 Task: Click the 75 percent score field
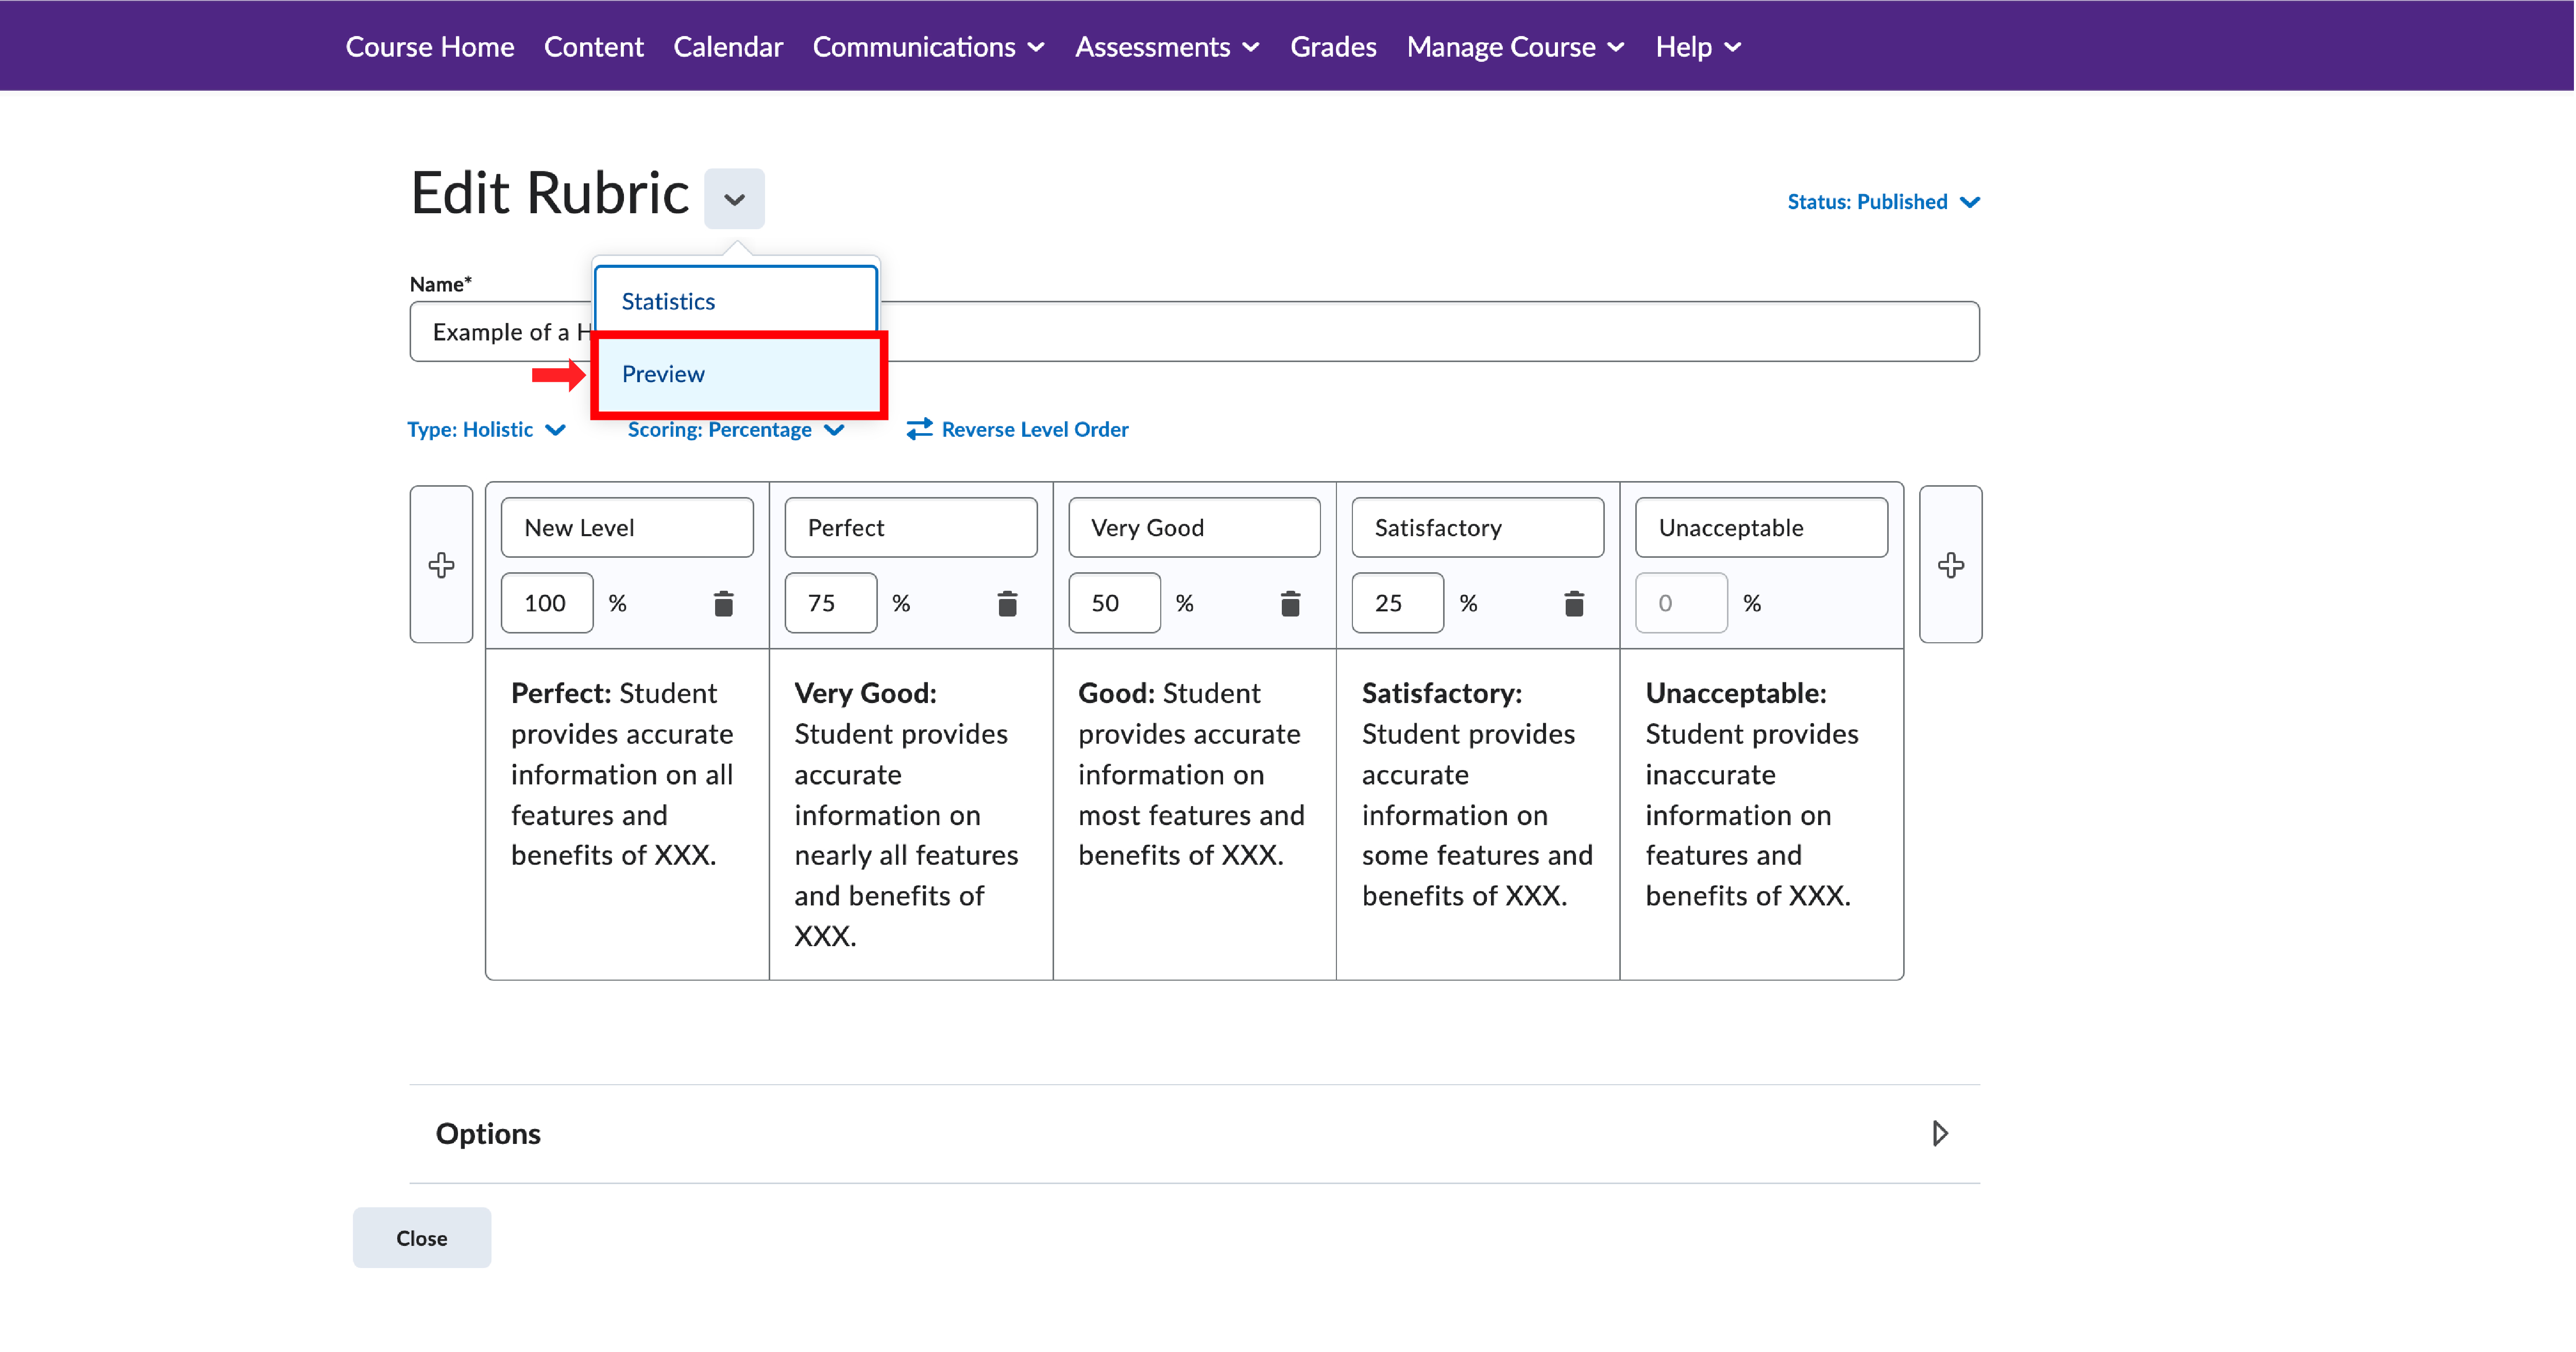point(829,603)
